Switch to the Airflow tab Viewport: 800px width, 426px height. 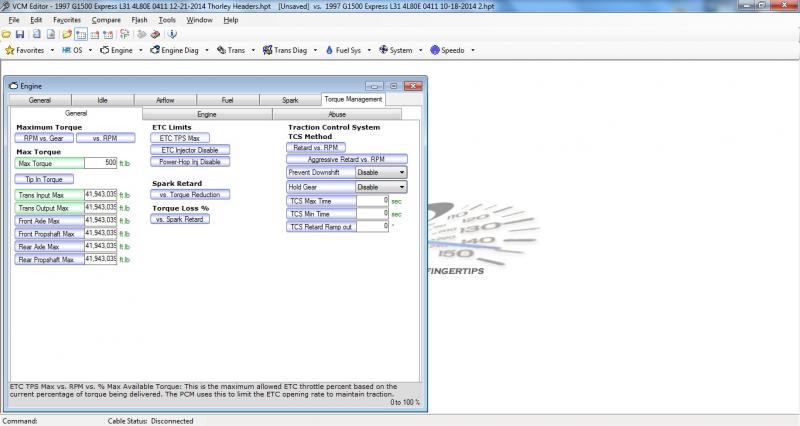coord(165,100)
